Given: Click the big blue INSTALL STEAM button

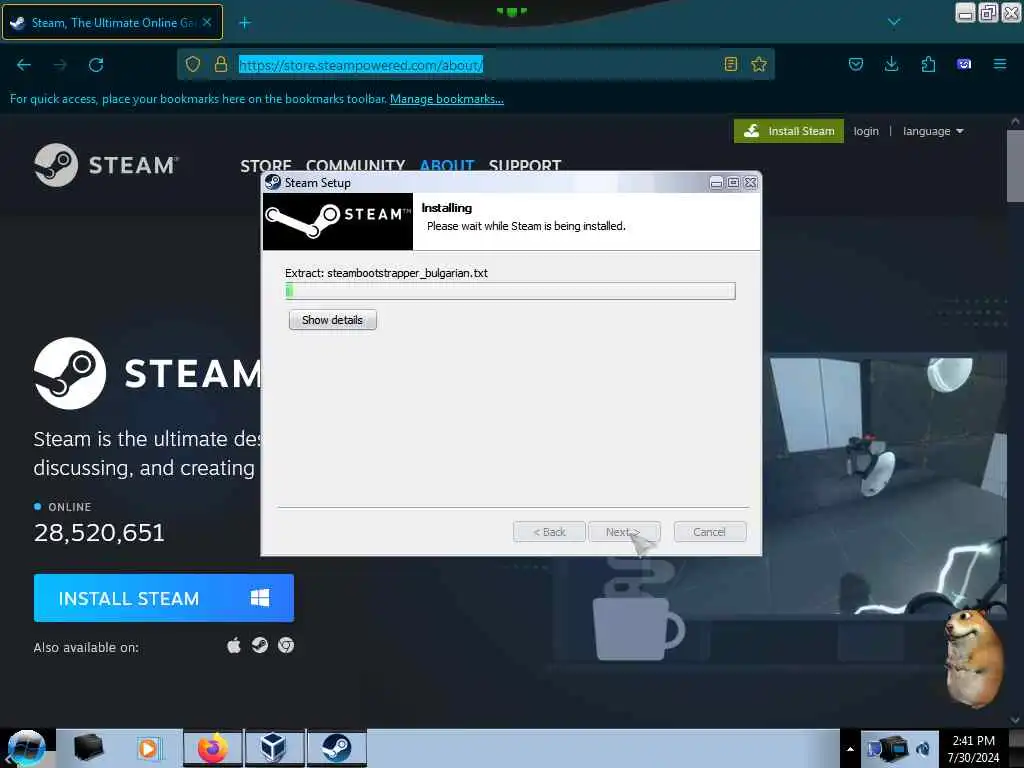Looking at the screenshot, I should (x=164, y=598).
